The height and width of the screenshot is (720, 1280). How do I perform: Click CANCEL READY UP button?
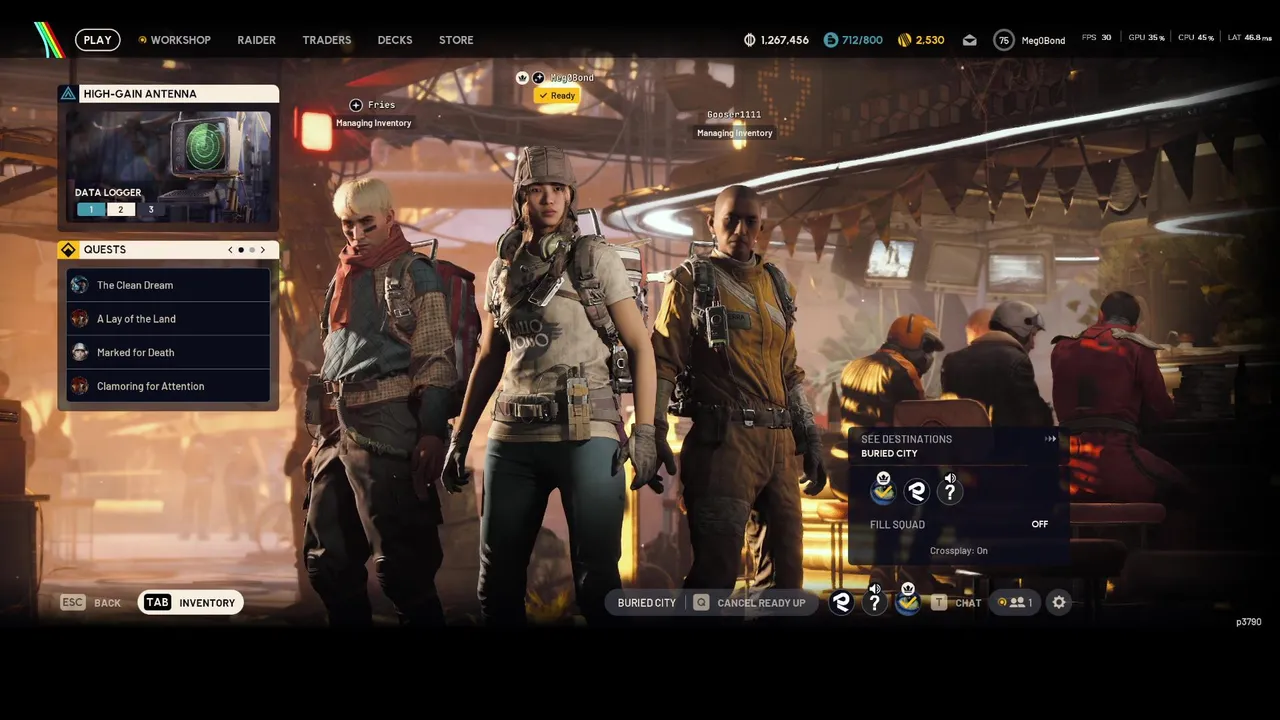761,603
